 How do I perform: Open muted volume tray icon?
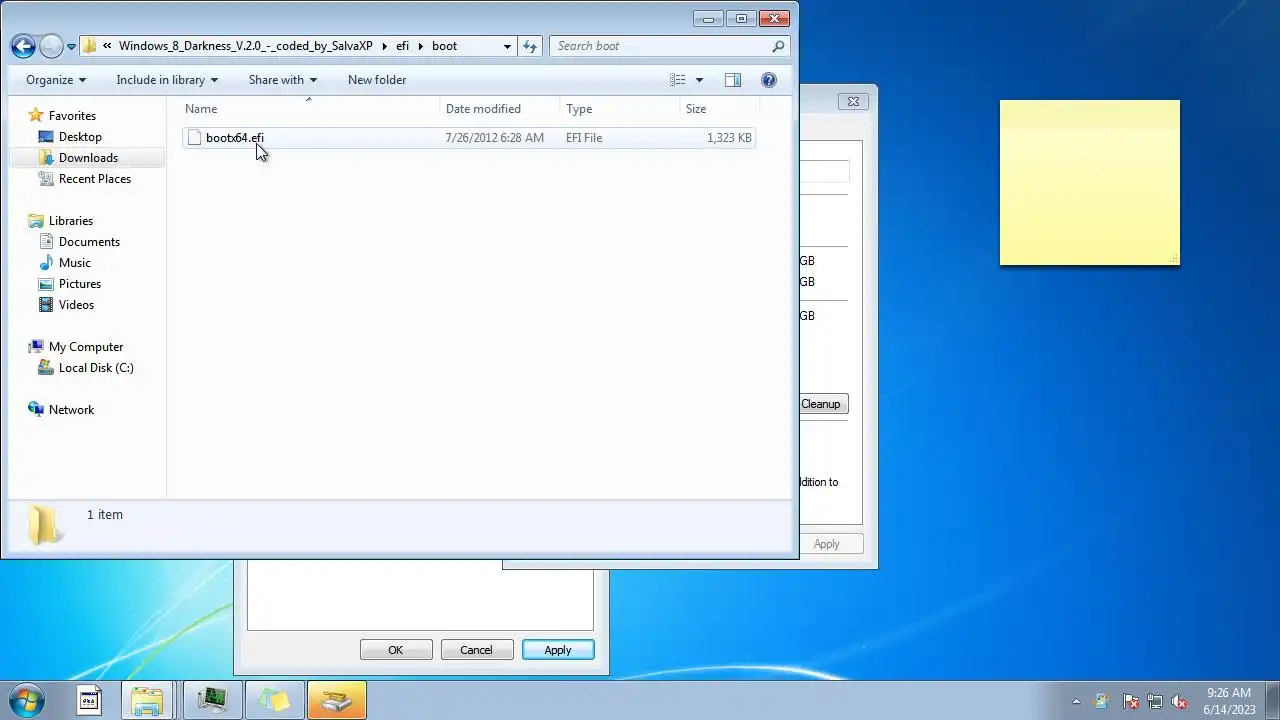click(1179, 701)
